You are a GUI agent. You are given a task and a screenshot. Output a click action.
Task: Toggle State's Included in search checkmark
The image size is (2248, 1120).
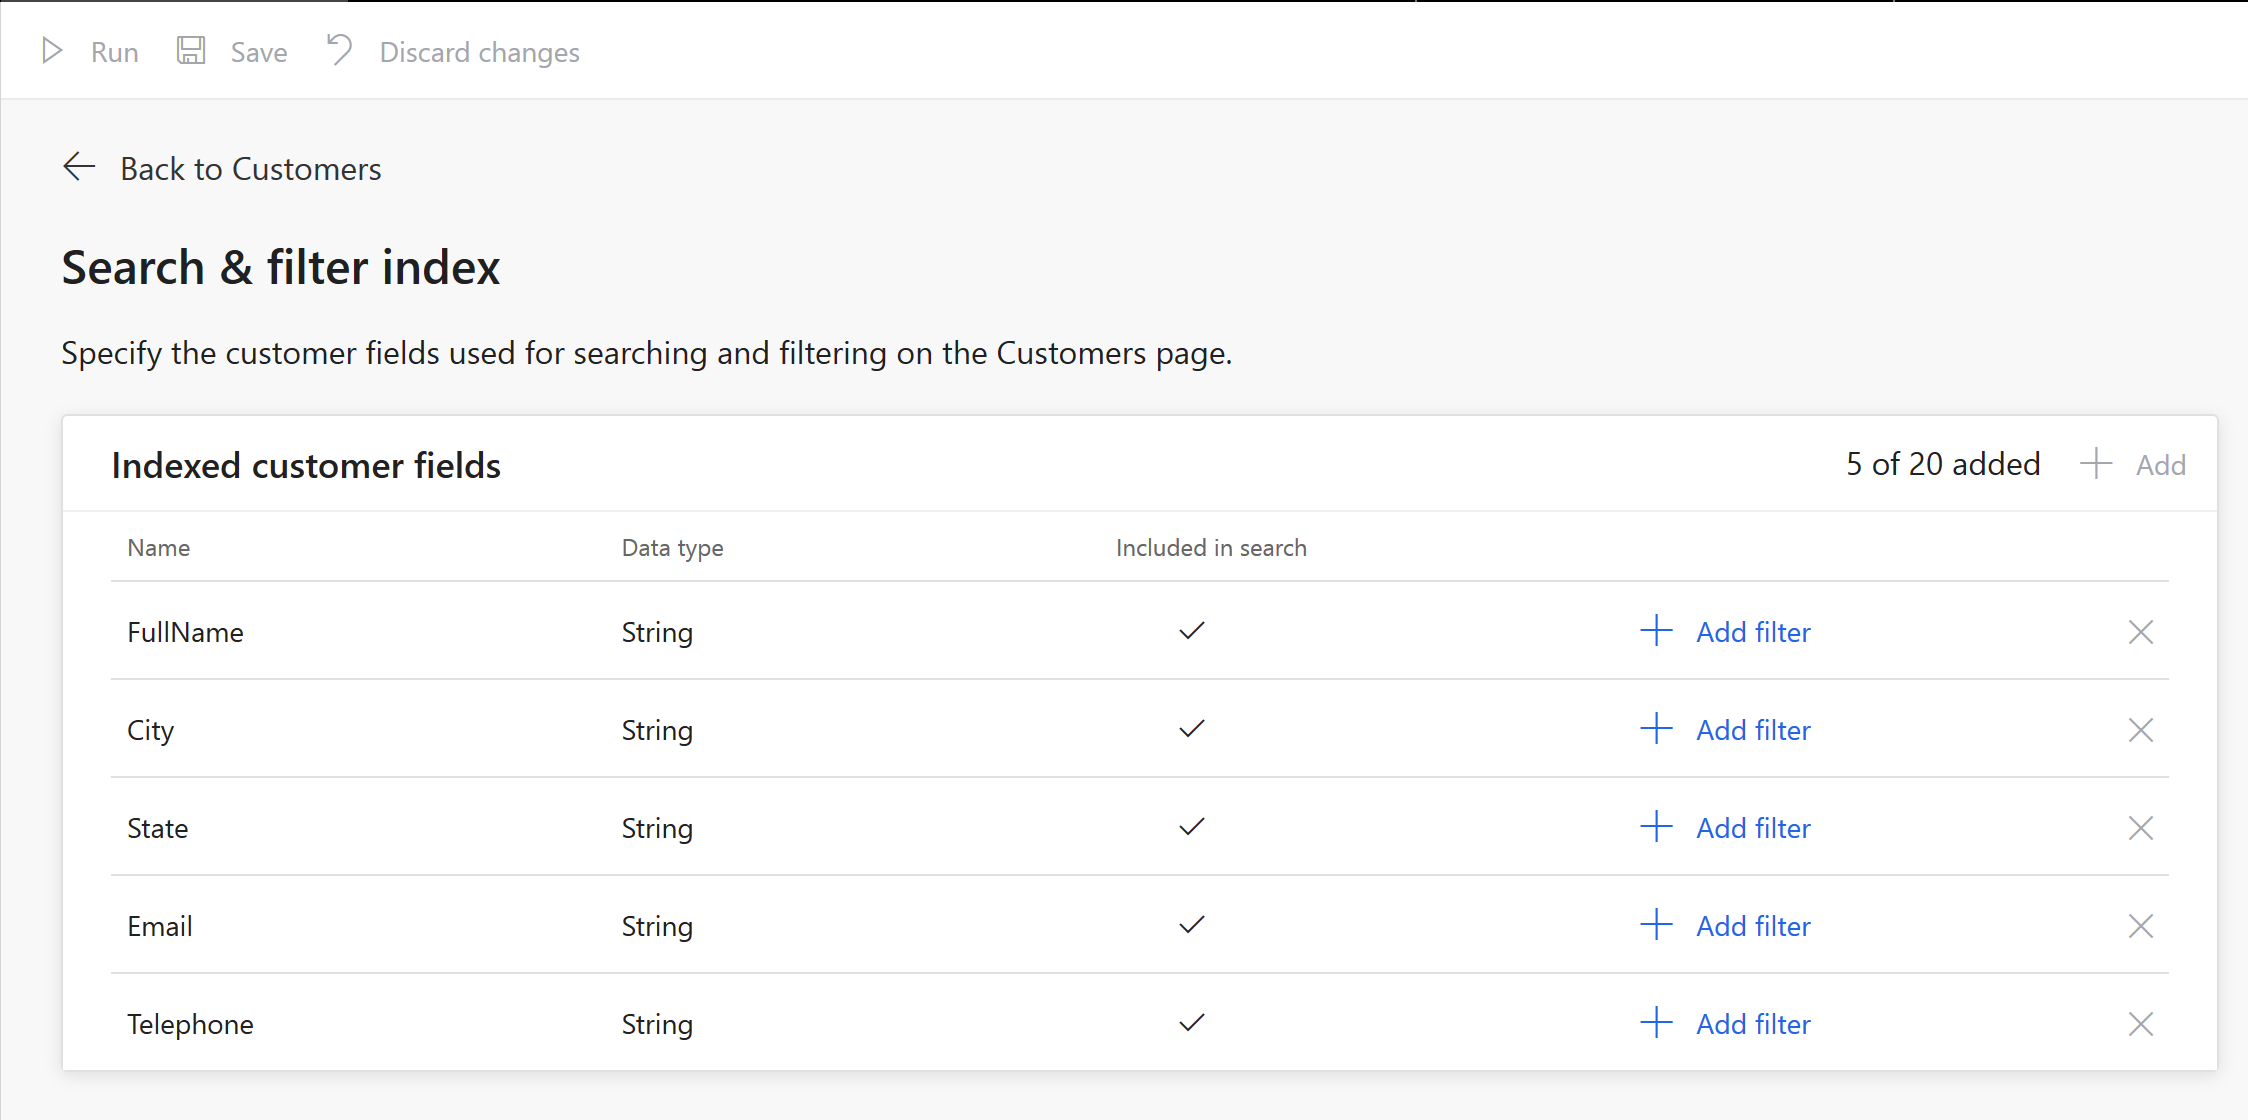(x=1192, y=826)
